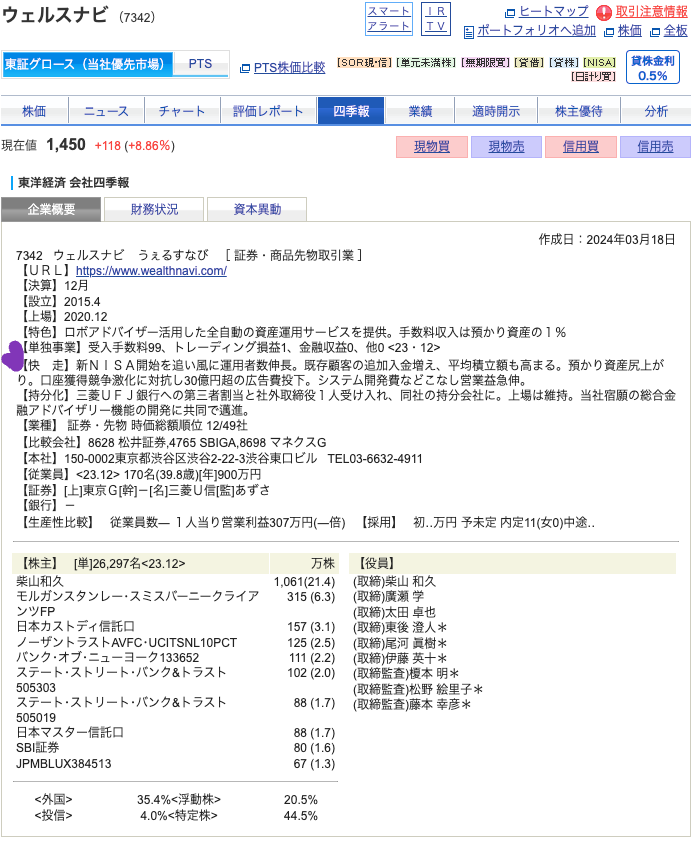
Task: Select the 企業概要 sub-tab
Action: 51,209
